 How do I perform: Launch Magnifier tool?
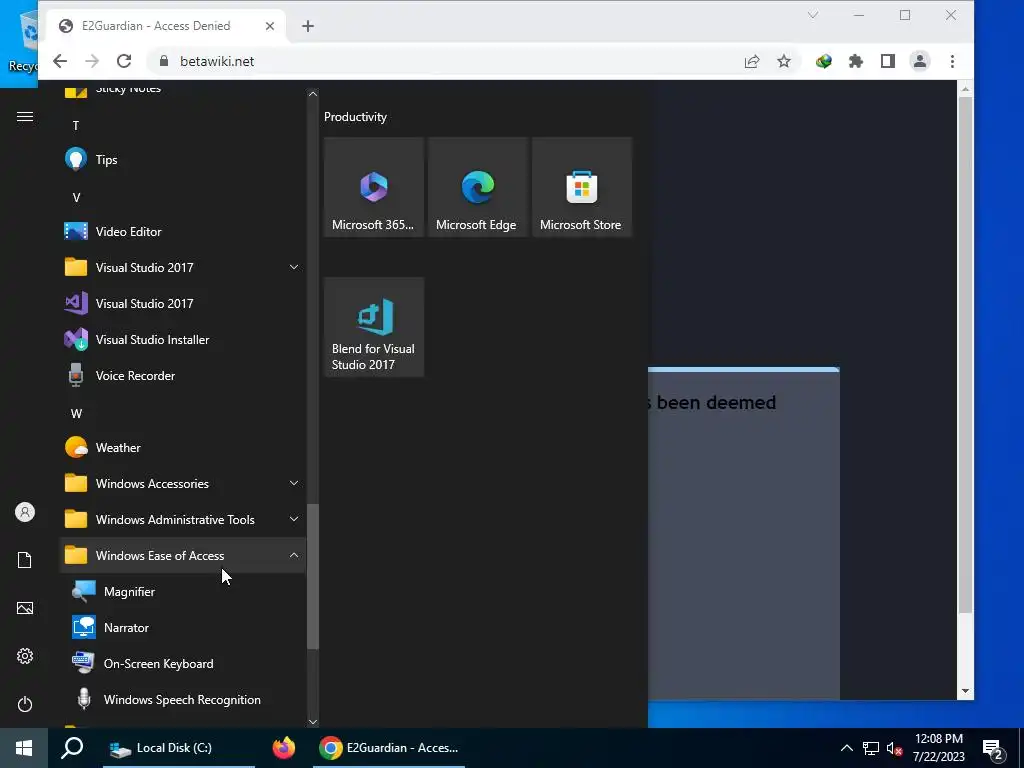182,592
